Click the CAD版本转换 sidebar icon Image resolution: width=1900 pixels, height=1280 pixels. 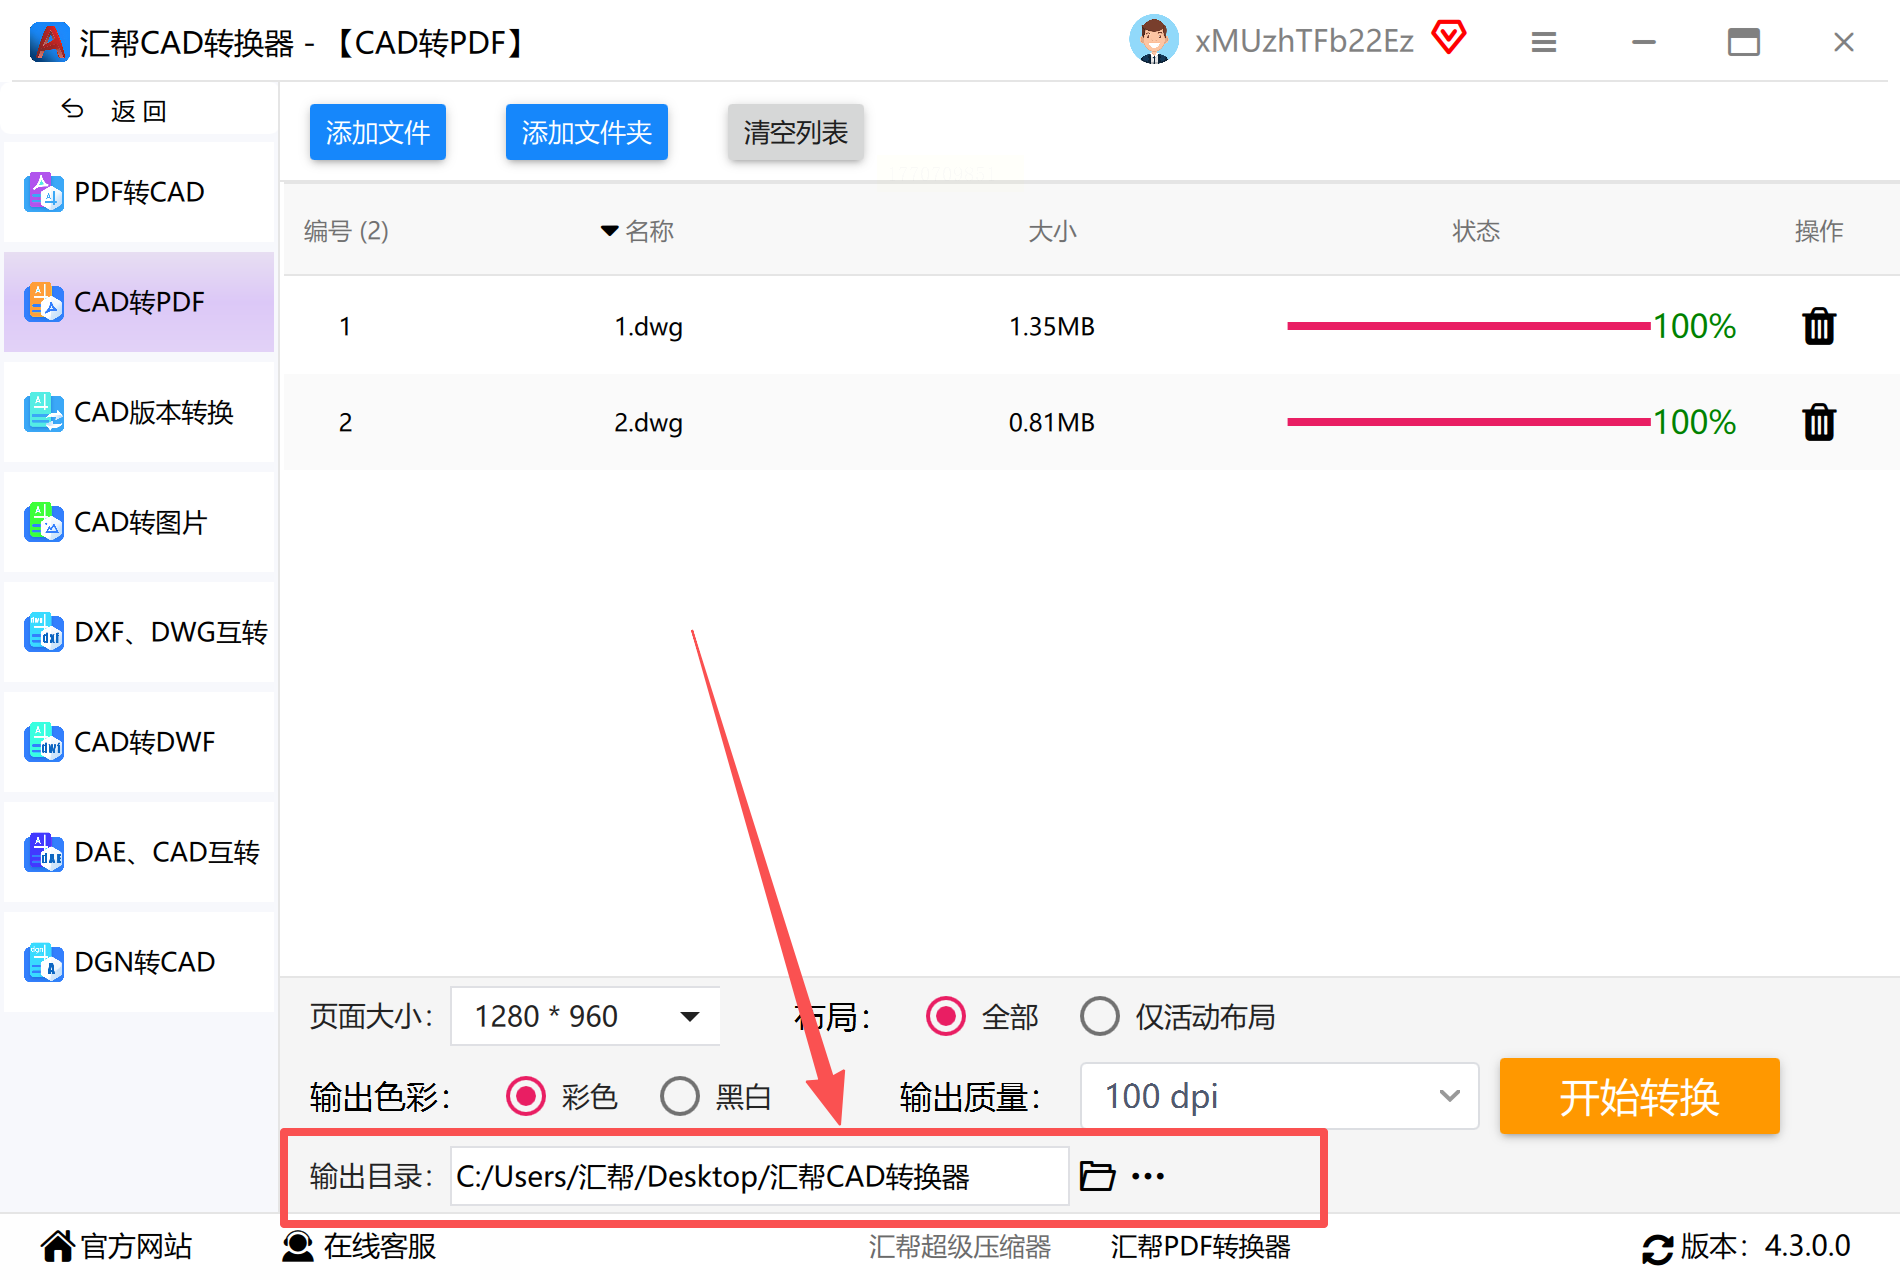(44, 412)
